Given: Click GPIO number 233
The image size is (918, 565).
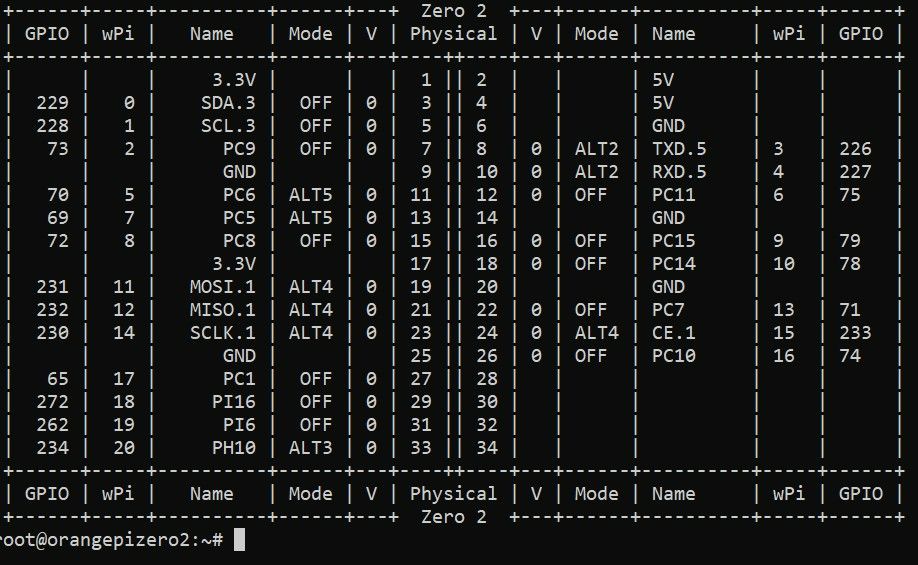Looking at the screenshot, I should click(x=855, y=333).
